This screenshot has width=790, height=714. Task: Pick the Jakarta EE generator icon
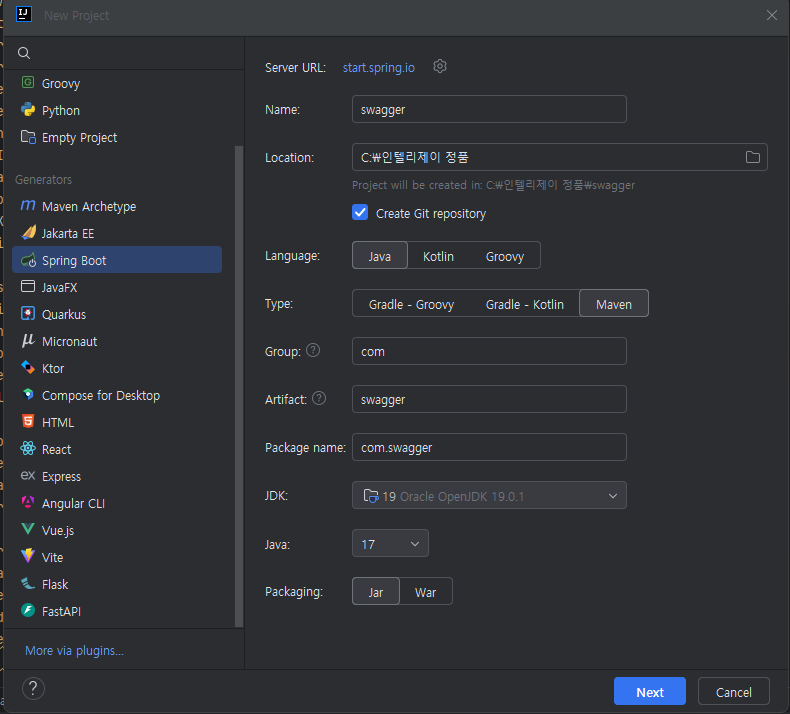[28, 233]
